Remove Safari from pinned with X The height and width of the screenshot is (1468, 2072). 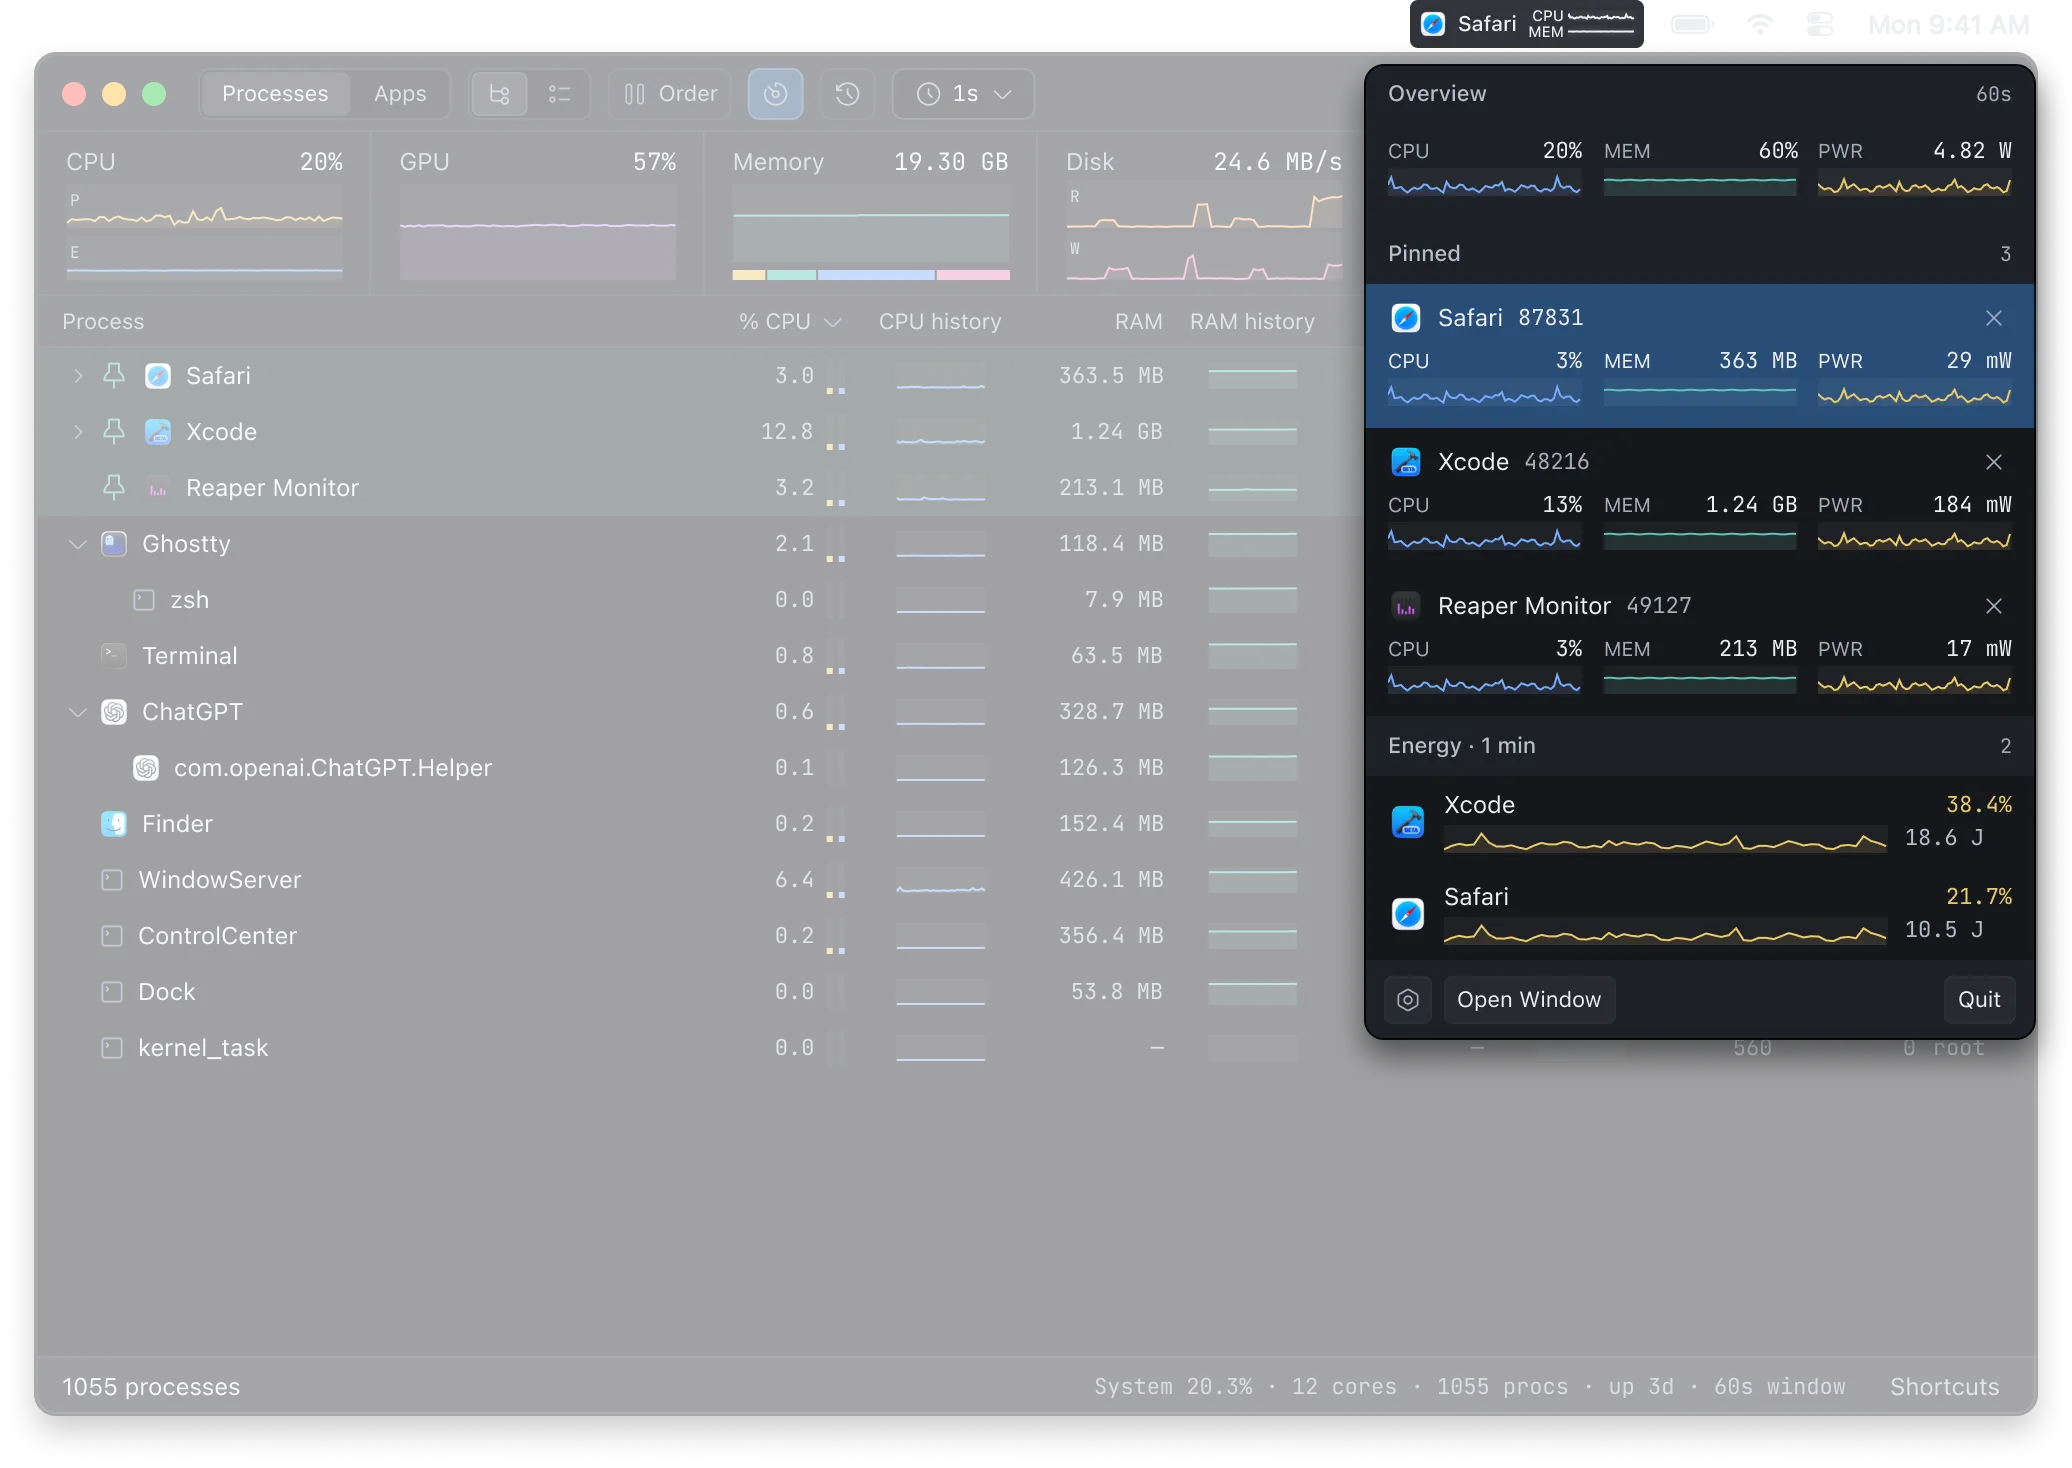click(1994, 317)
